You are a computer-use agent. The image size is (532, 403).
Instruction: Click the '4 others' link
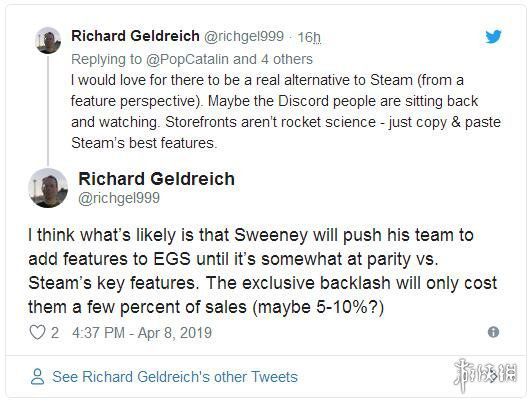pos(287,59)
